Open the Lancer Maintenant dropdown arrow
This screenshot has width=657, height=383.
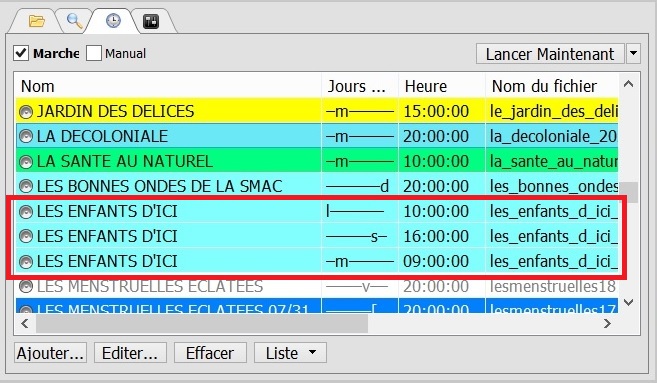(x=634, y=54)
